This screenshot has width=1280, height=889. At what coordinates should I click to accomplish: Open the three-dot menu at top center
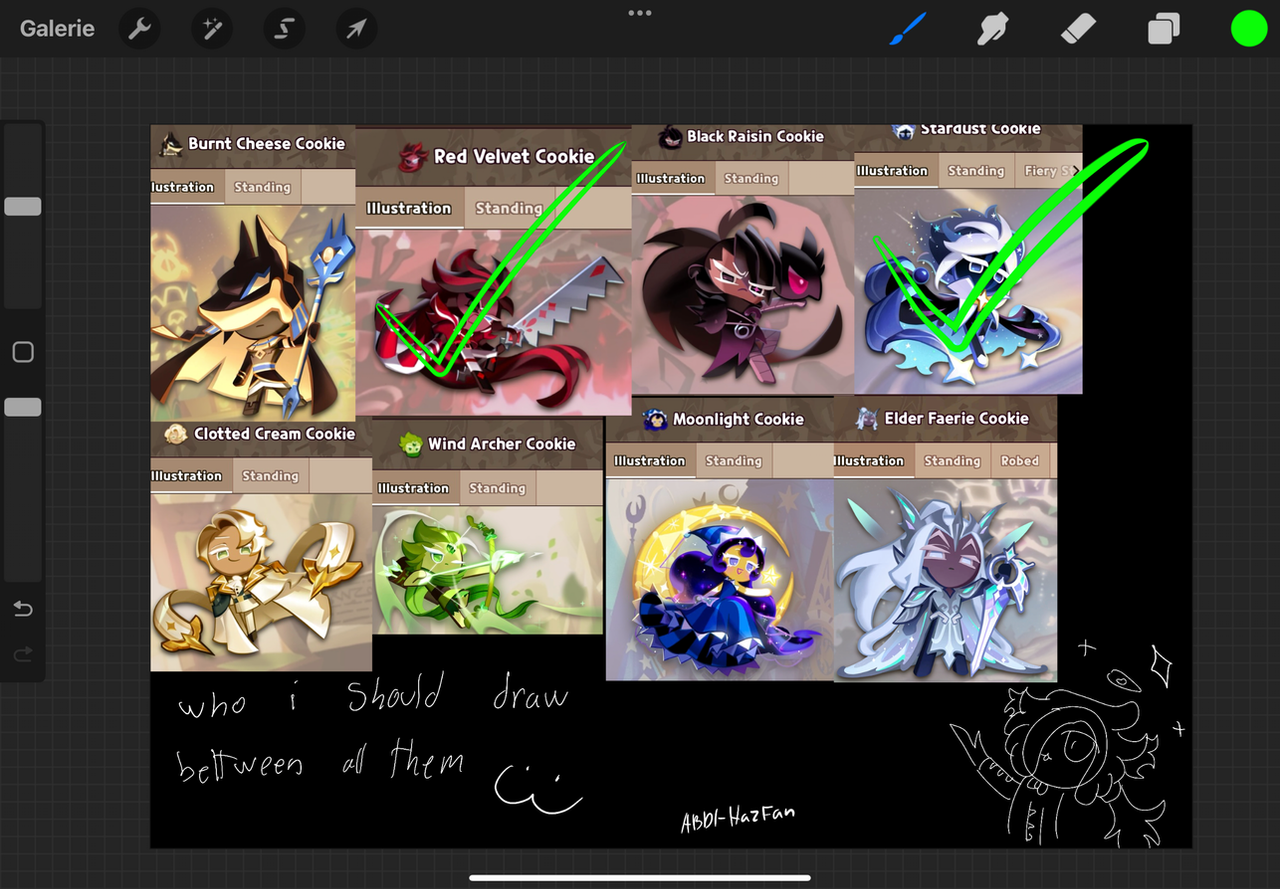[x=640, y=13]
